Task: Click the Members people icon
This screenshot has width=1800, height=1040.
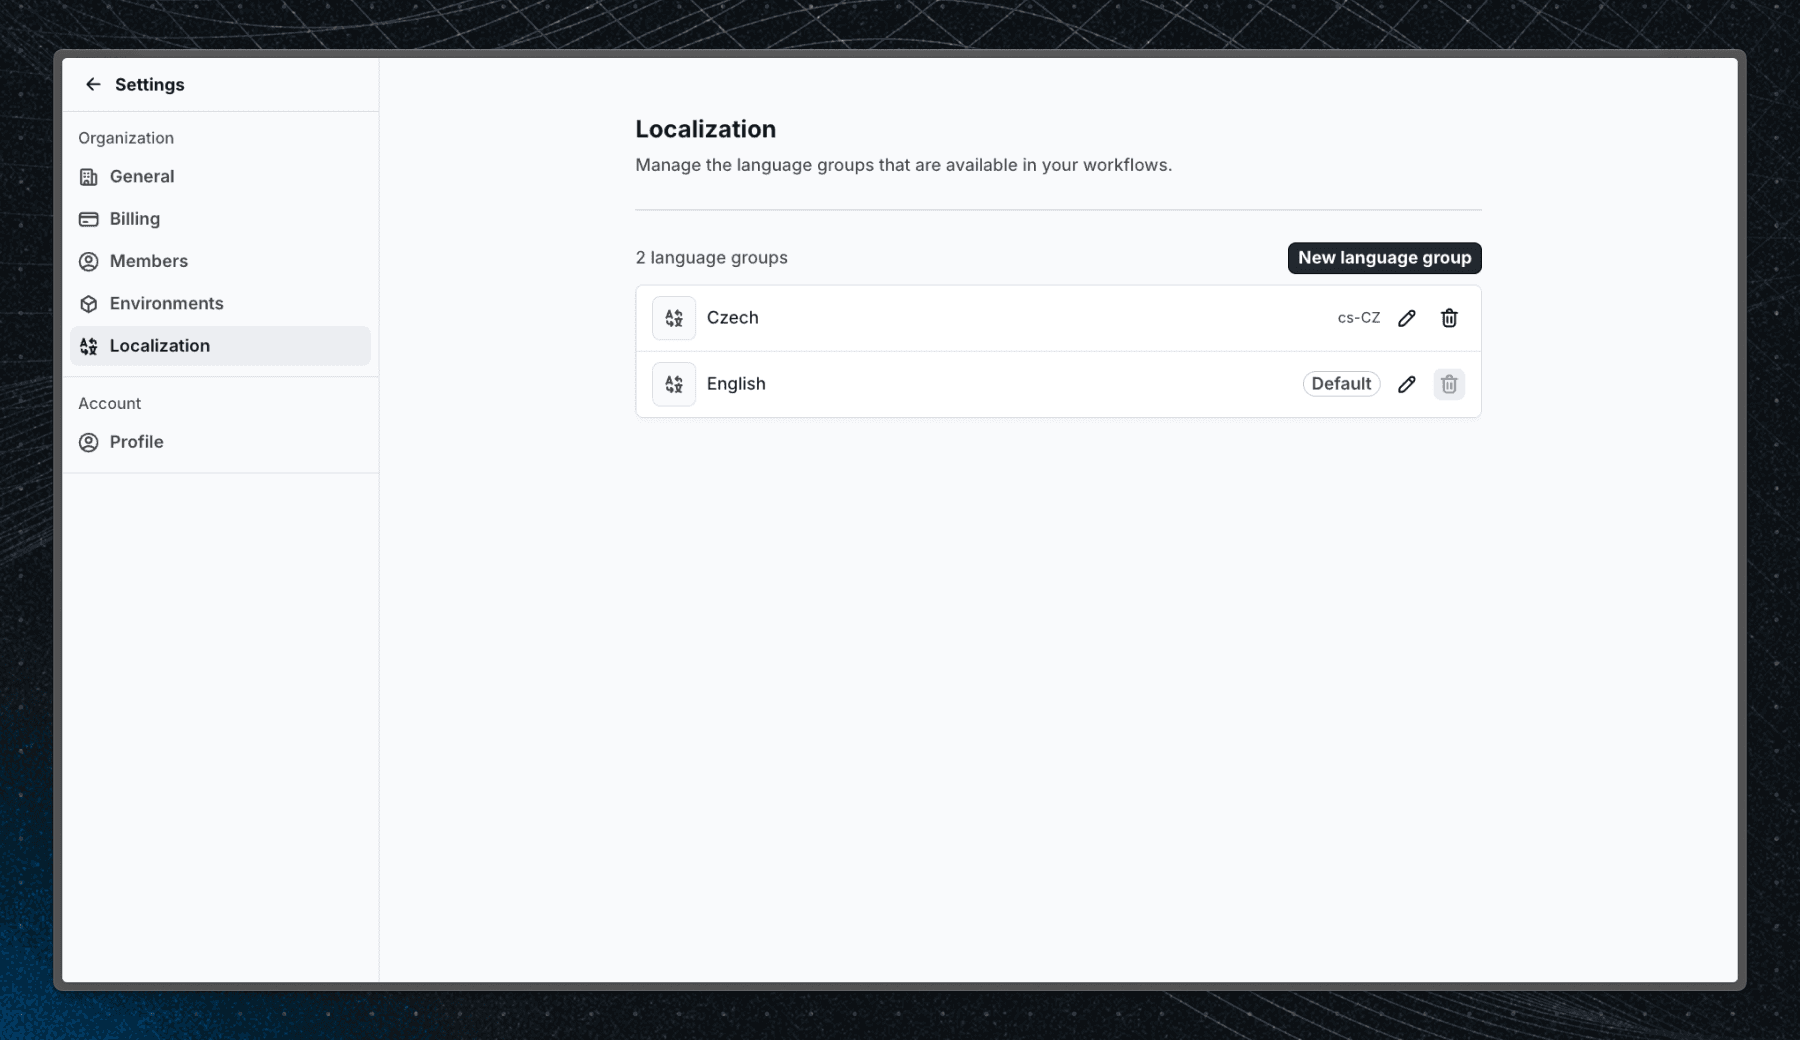Action: pos(89,261)
